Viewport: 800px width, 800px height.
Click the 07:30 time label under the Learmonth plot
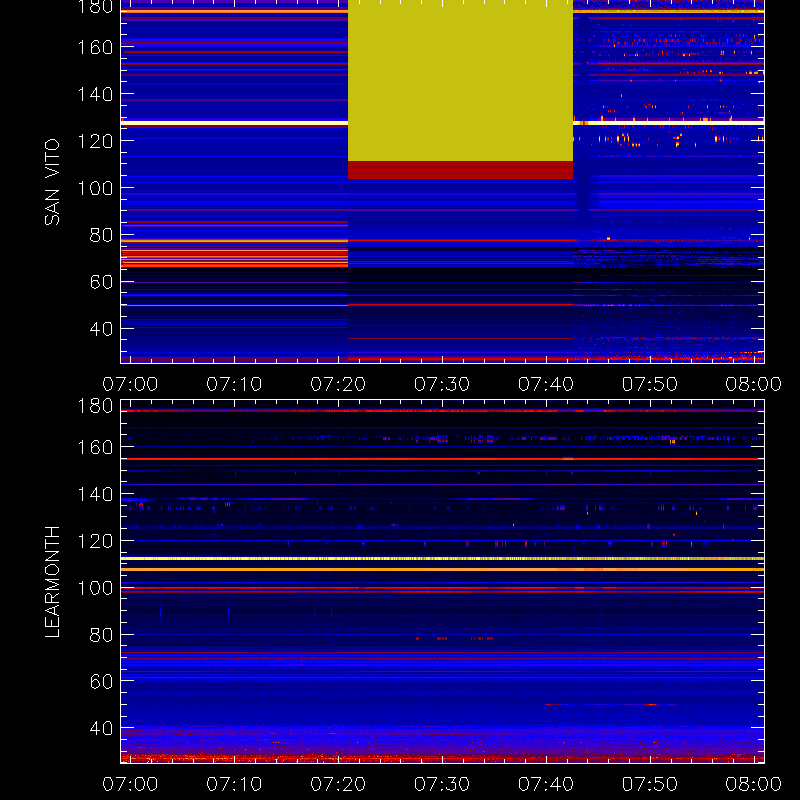pos(442,784)
